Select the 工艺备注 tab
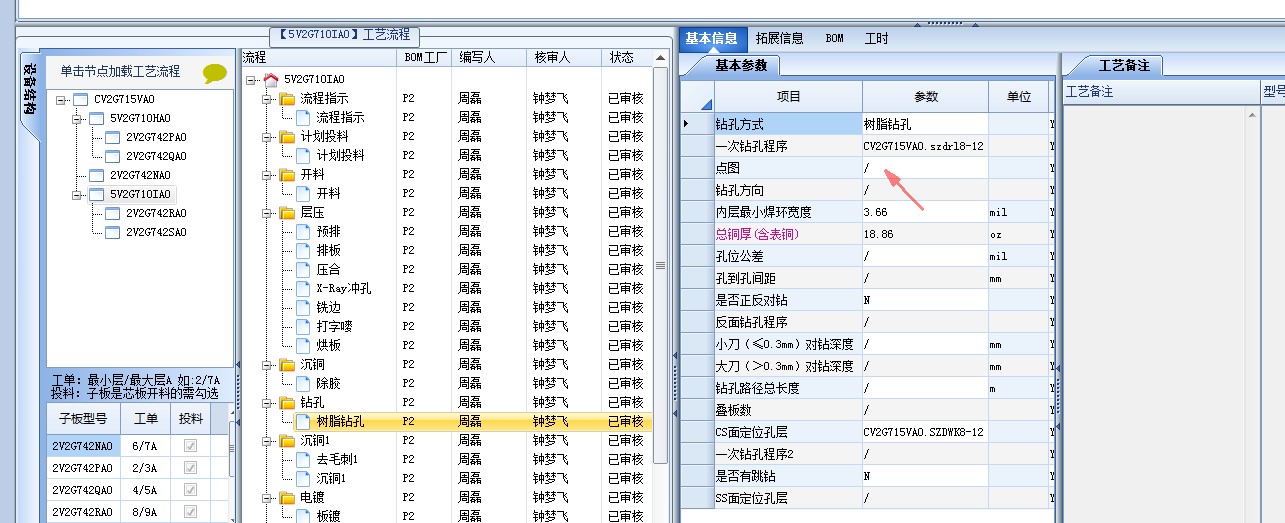The image size is (1285, 523). [x=1124, y=65]
